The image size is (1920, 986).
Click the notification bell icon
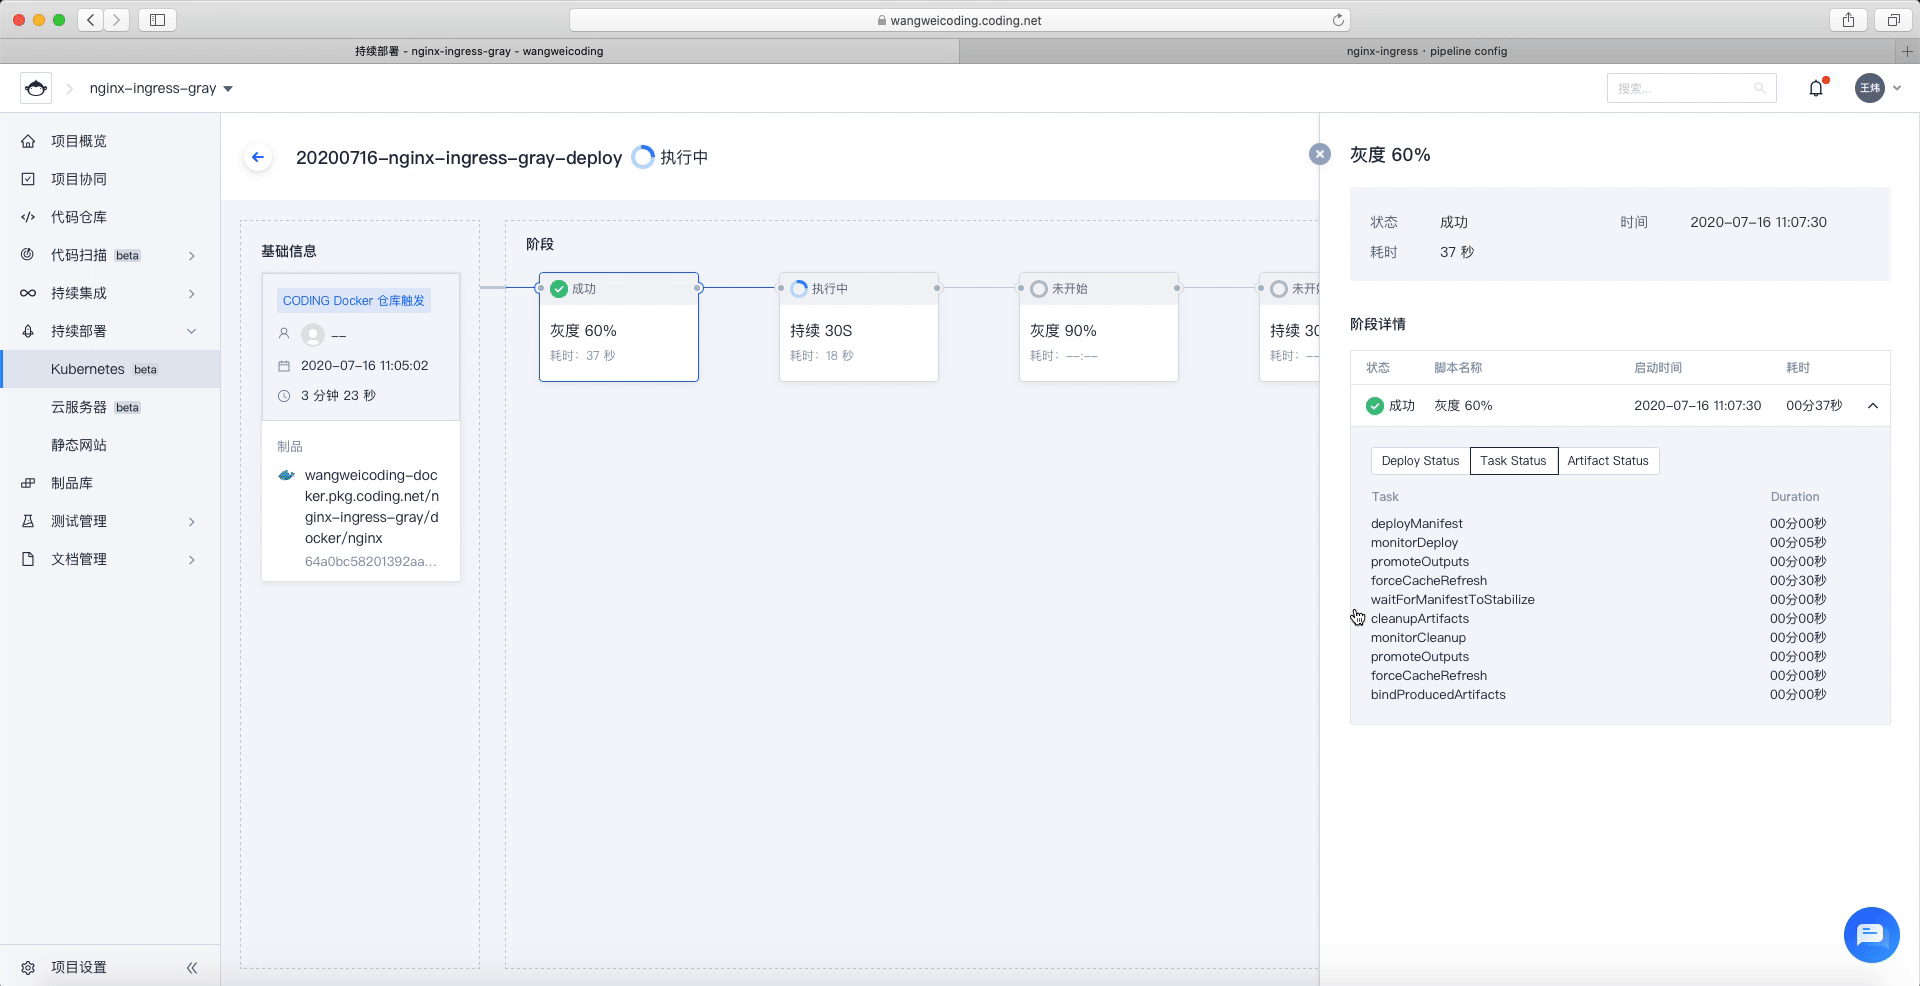click(x=1816, y=88)
